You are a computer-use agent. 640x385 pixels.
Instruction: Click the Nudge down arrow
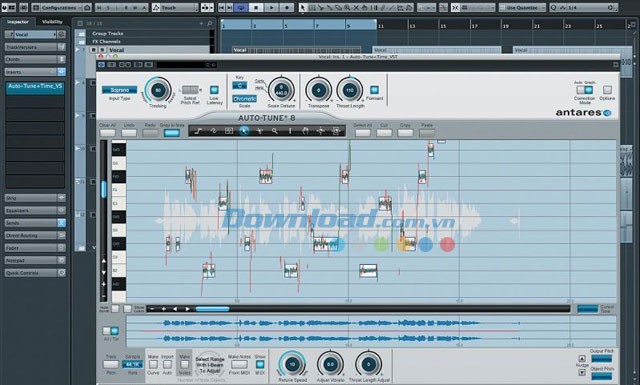[x=582, y=372]
